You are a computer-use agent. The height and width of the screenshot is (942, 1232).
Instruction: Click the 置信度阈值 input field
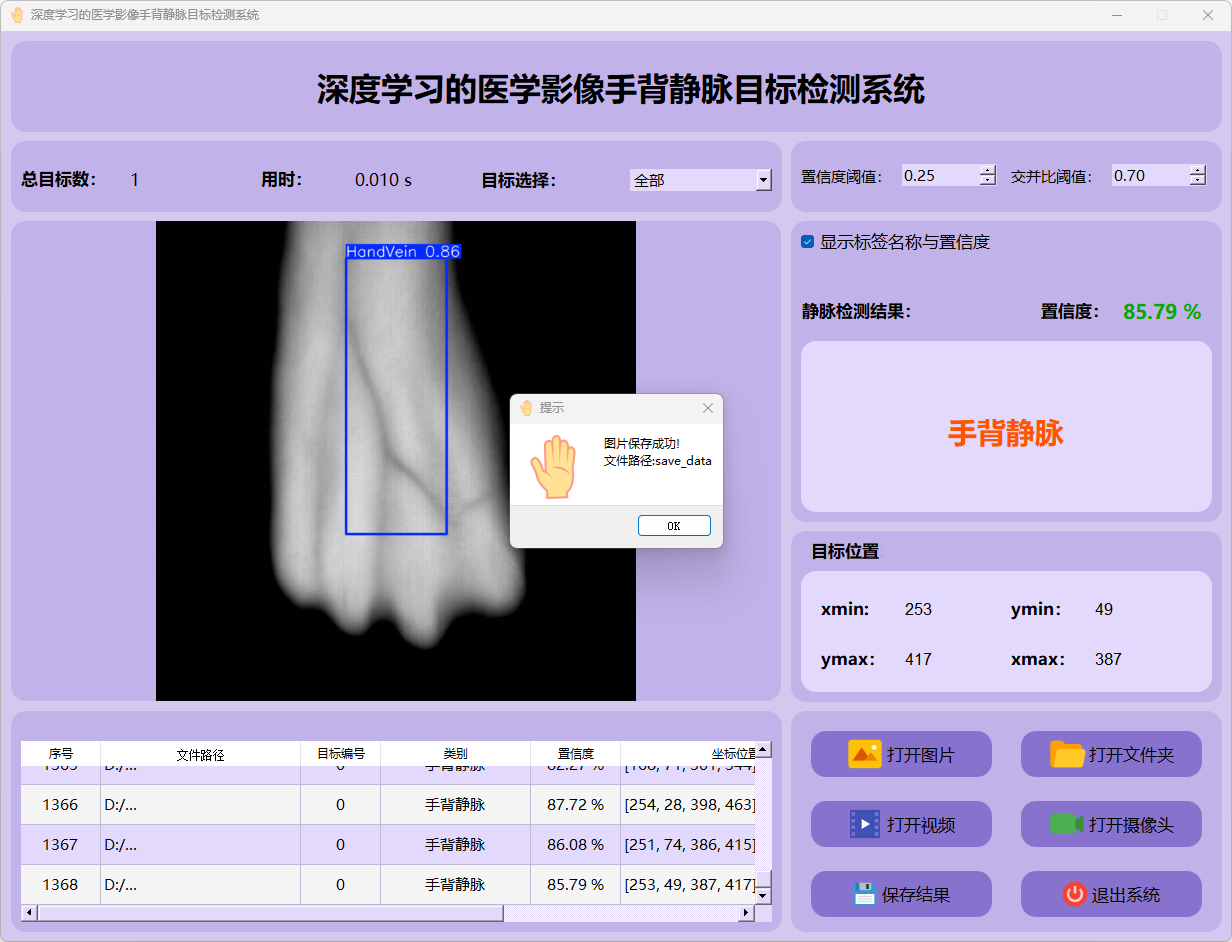click(938, 176)
